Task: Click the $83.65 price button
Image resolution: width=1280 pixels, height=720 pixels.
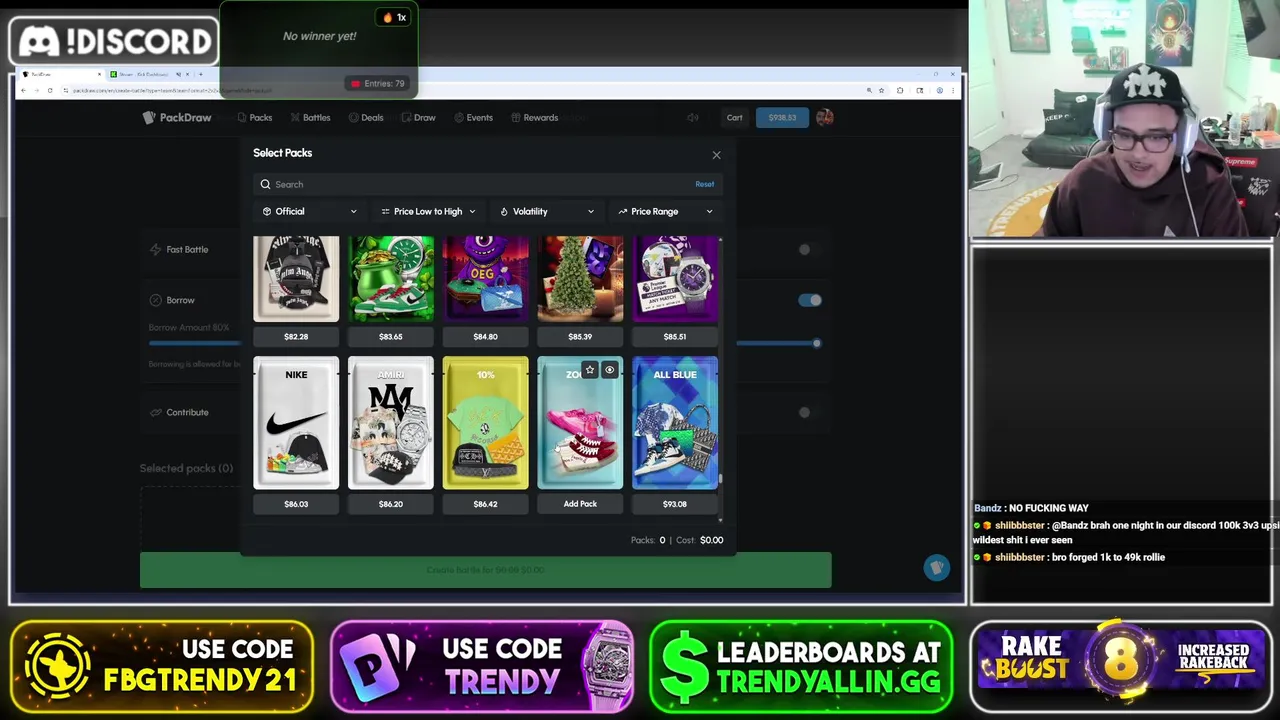Action: coord(391,337)
